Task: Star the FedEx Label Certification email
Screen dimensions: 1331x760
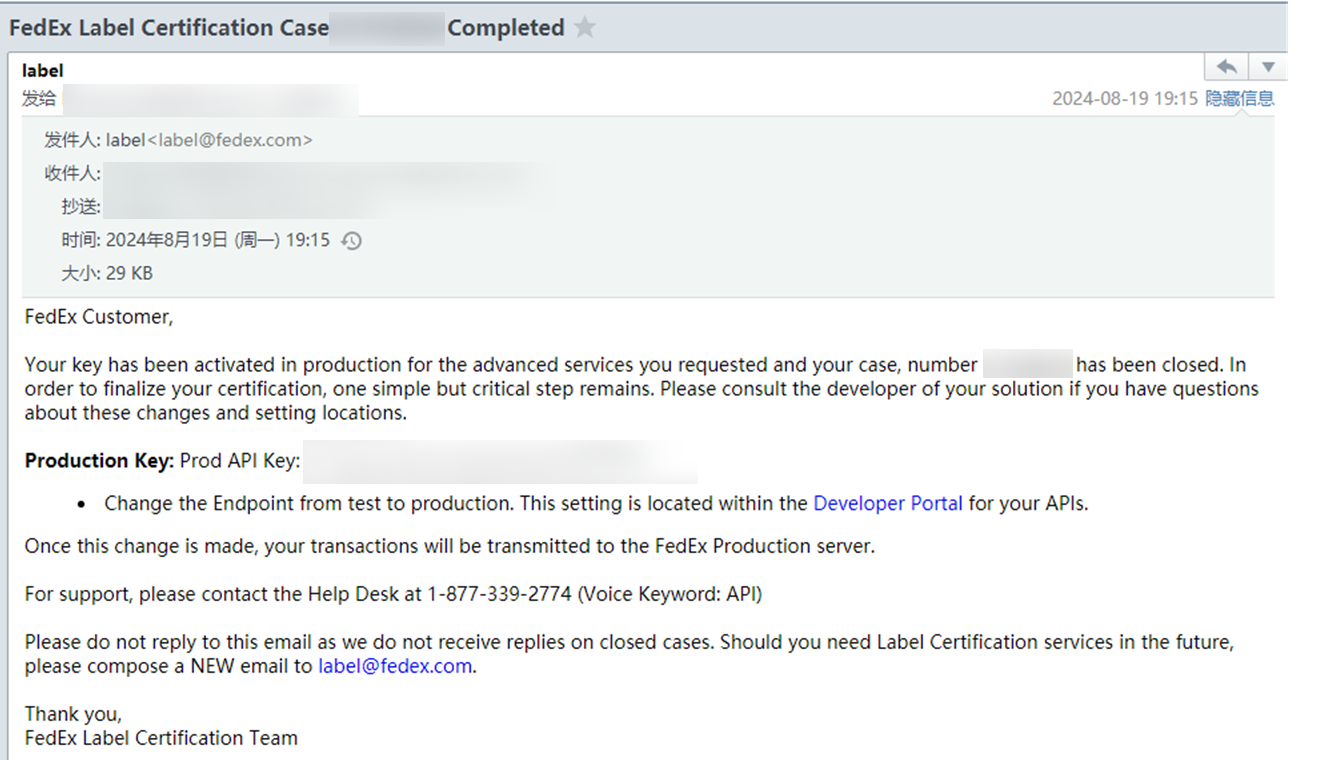Action: click(585, 28)
